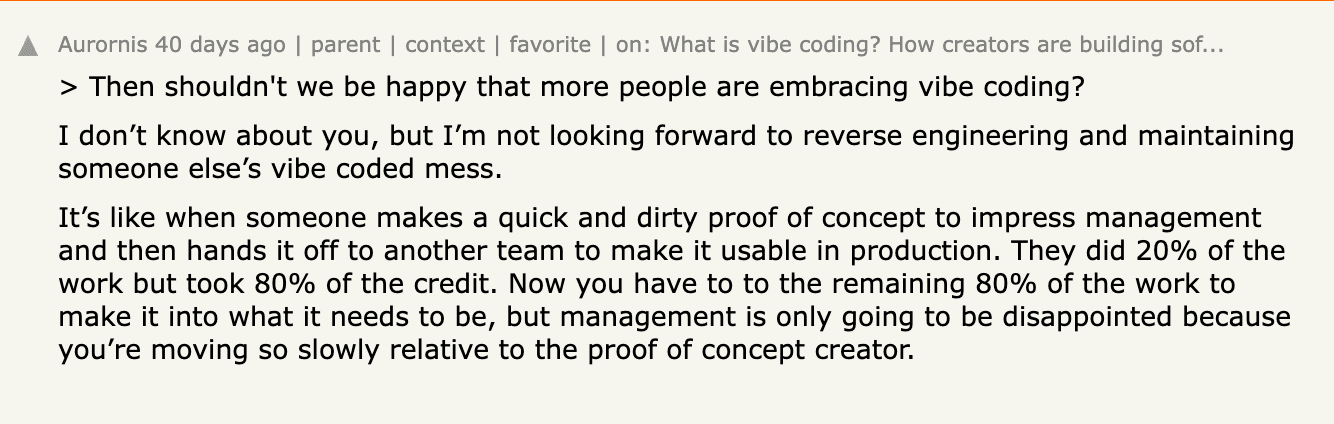Click the orange bar at the top

667,1
